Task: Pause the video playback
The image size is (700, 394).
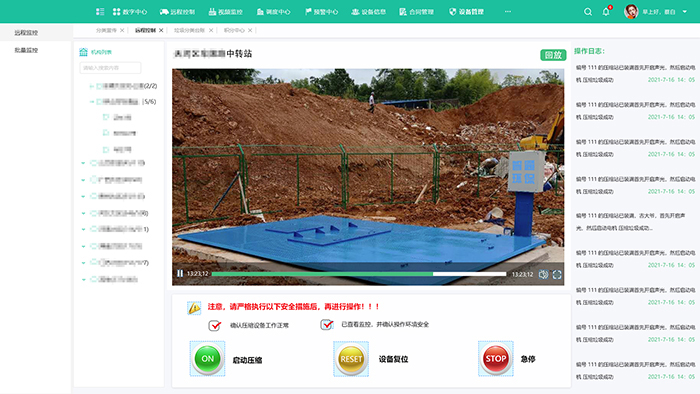Action: pos(180,274)
